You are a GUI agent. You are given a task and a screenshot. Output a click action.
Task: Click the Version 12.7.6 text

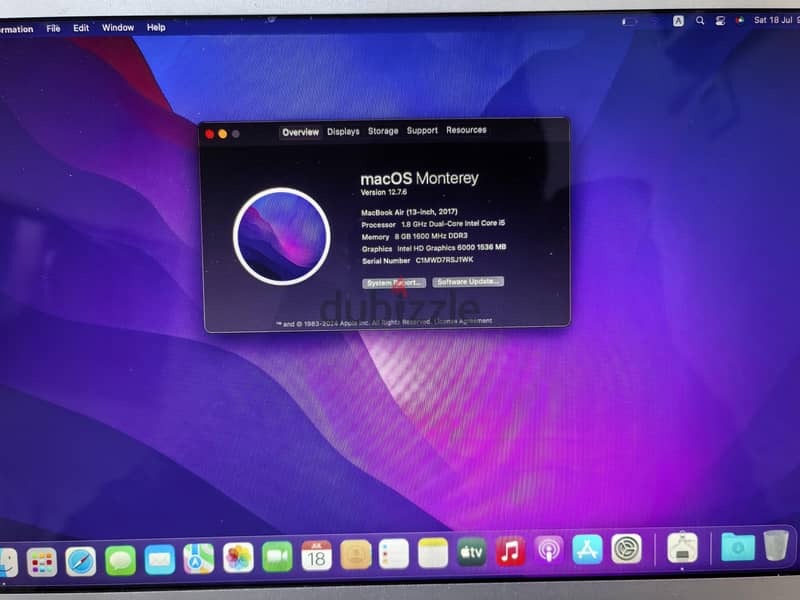[384, 192]
